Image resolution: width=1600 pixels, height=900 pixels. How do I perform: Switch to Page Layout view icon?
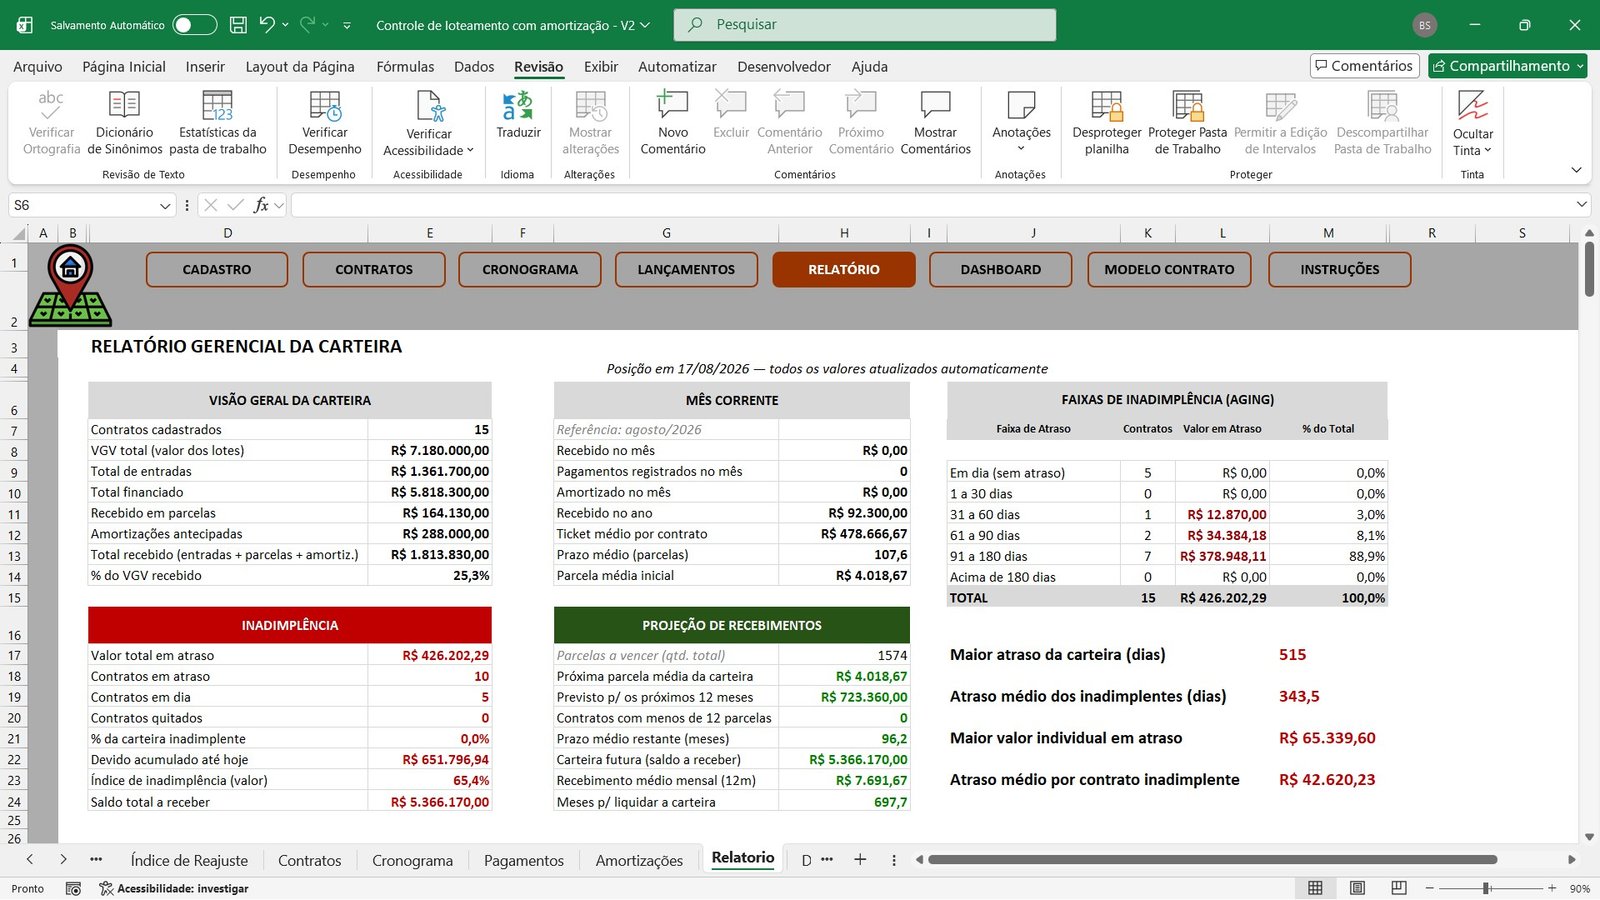(1357, 888)
